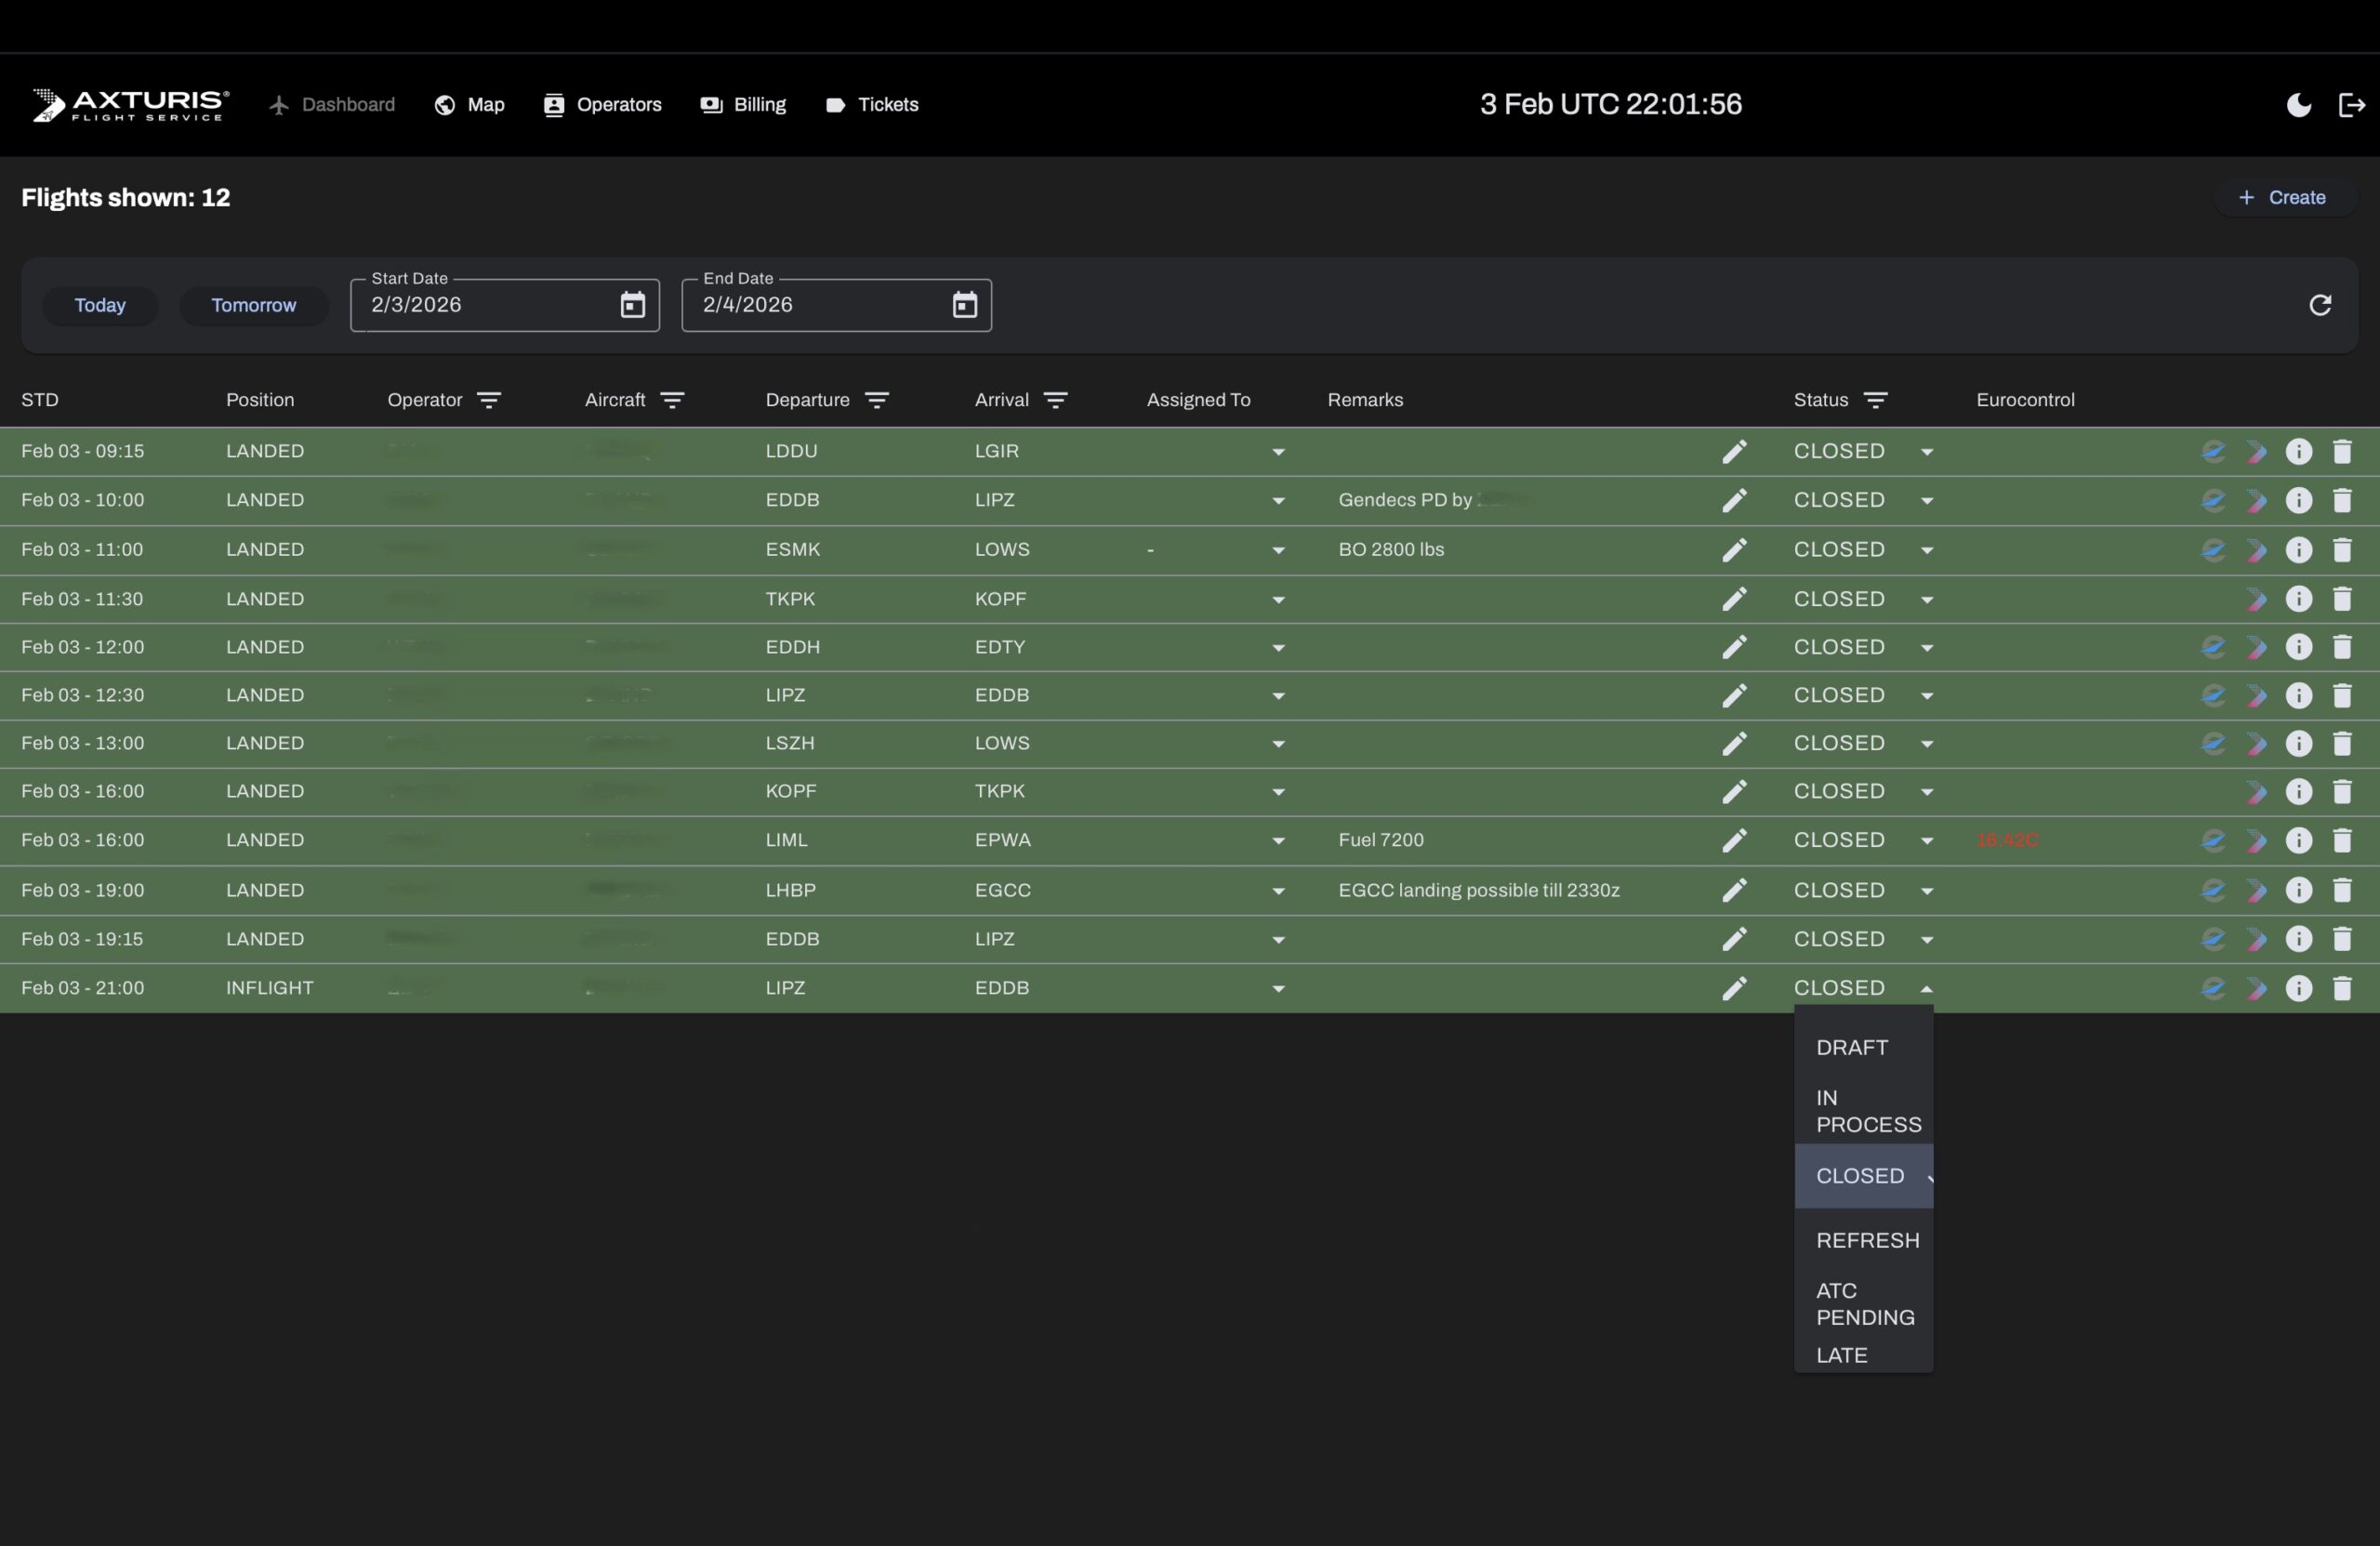2380x1546 pixels.
Task: Click purple arrow icon on TKPK flight
Action: pyautogui.click(x=2256, y=599)
